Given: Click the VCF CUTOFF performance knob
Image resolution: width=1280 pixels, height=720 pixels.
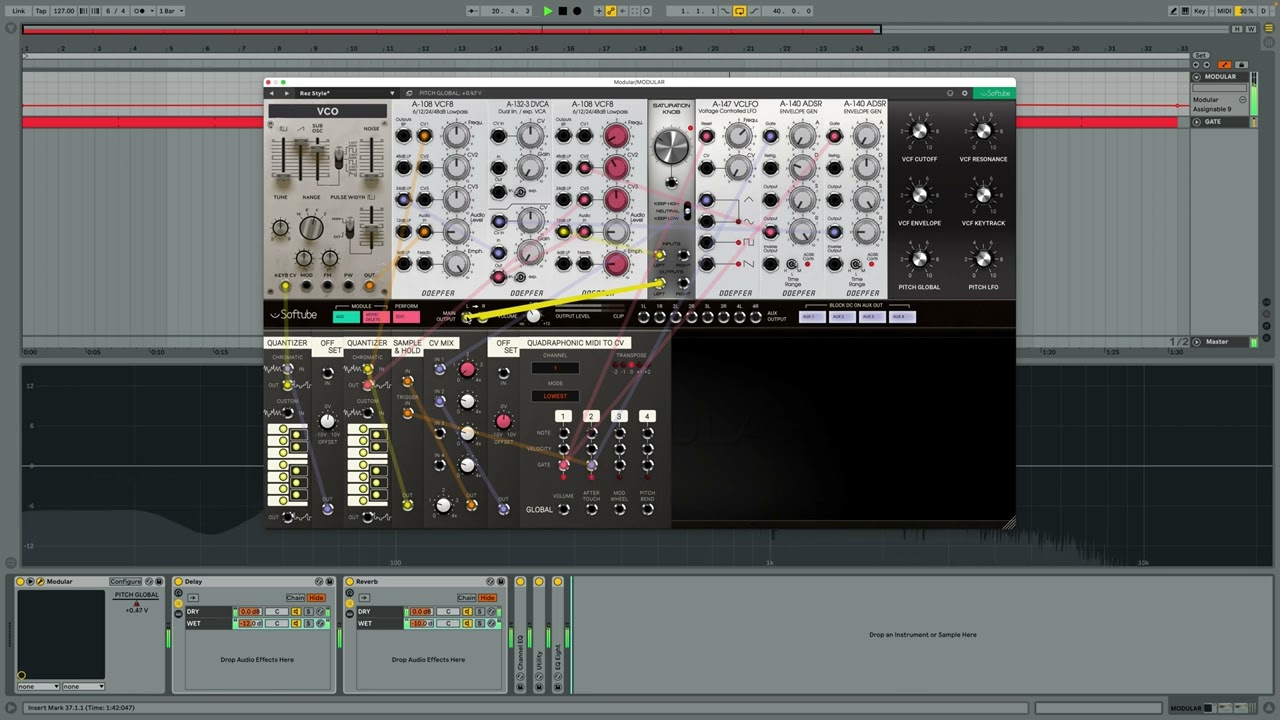Looking at the screenshot, I should coord(919,133).
